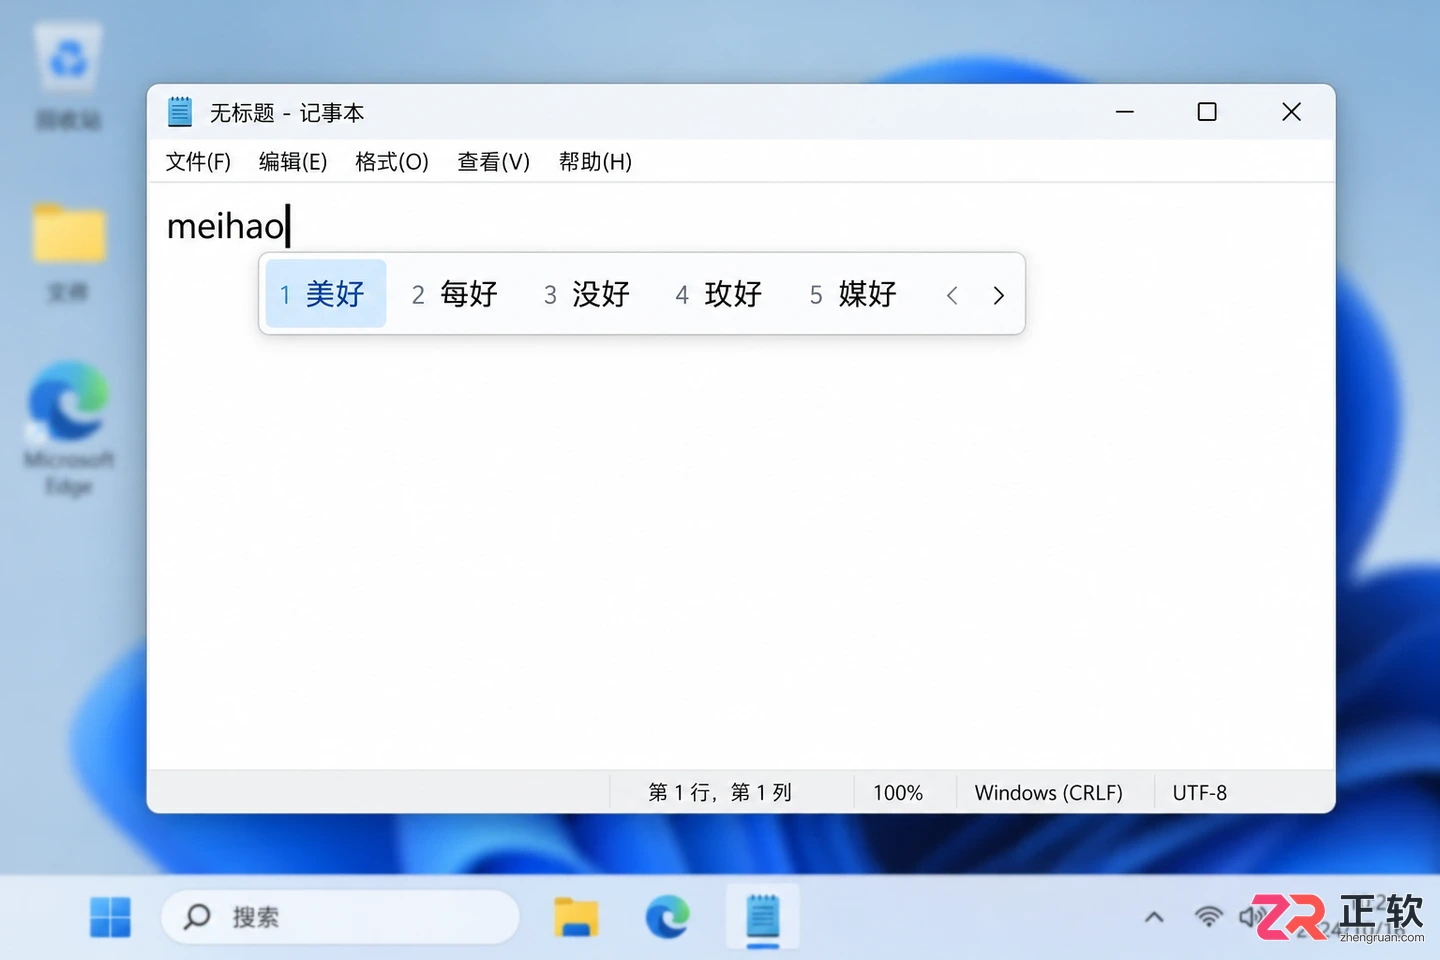Open the 帮助(H) menu
This screenshot has height=960, width=1440.
(596, 162)
